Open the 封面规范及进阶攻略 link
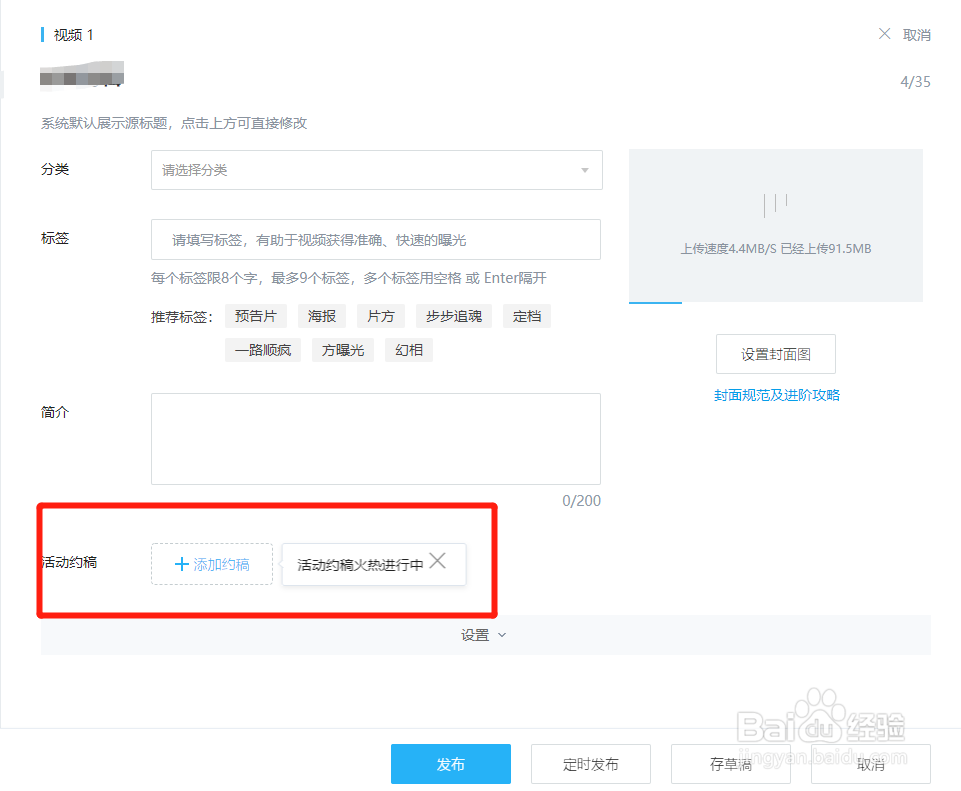Viewport: 961px width, 791px height. pos(777,395)
